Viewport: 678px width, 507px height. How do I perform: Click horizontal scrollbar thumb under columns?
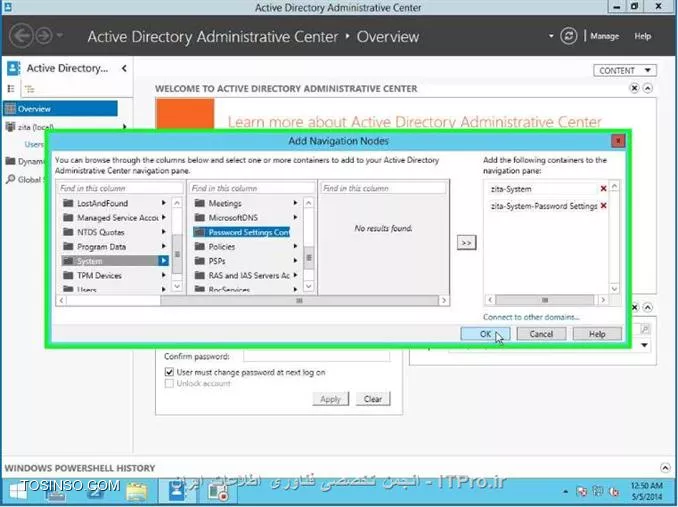coord(299,300)
